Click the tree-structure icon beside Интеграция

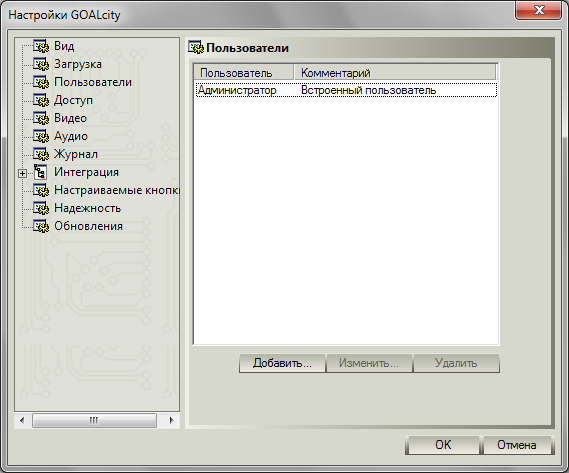click(40, 172)
